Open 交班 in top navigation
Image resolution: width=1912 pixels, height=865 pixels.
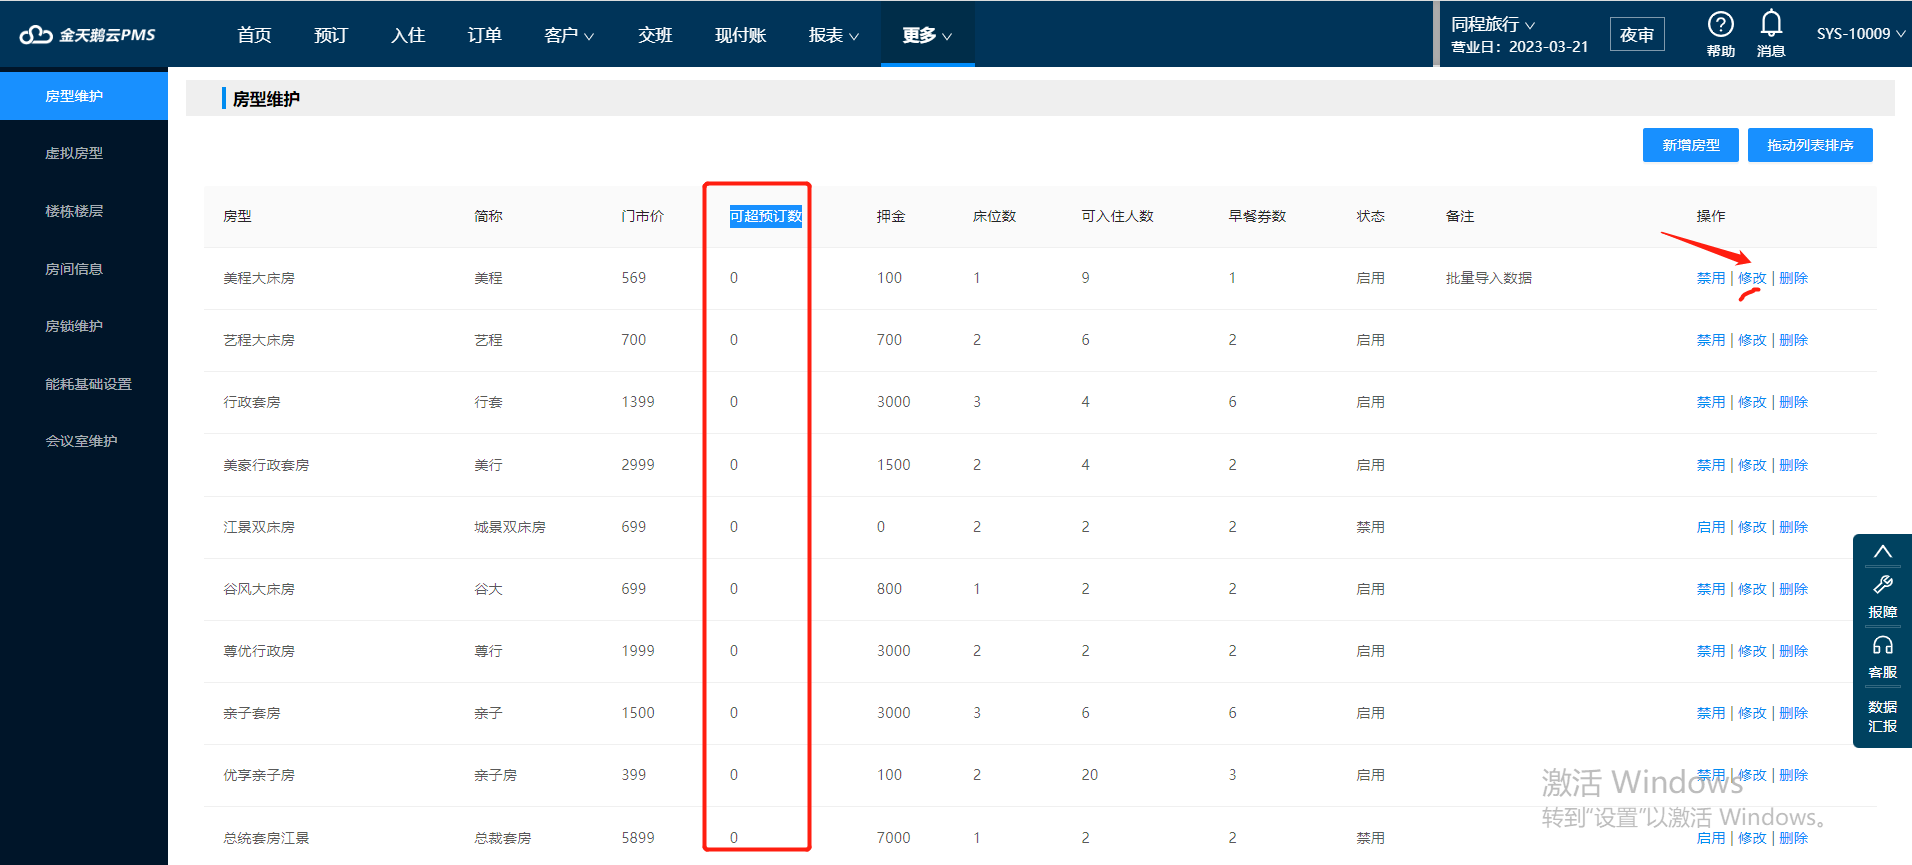coord(655,35)
